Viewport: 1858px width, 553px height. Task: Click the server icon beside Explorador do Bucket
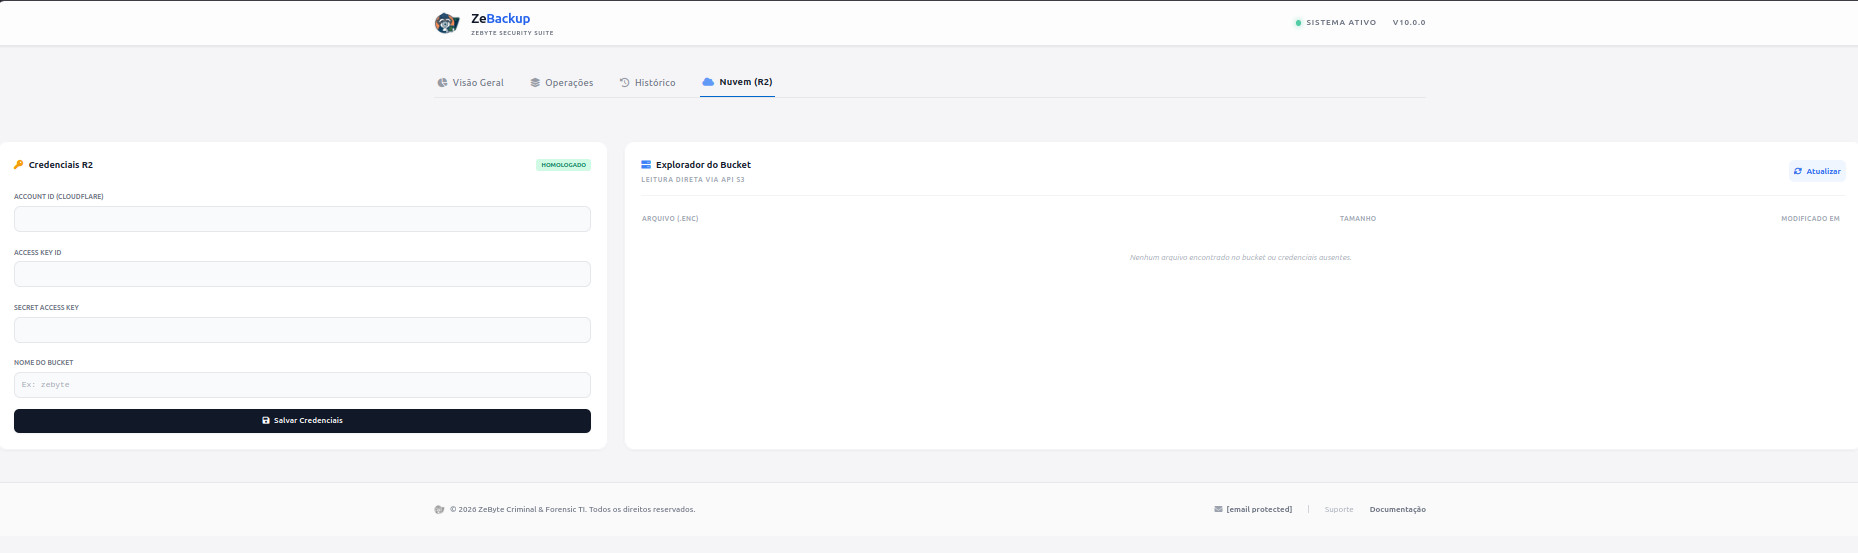tap(646, 165)
